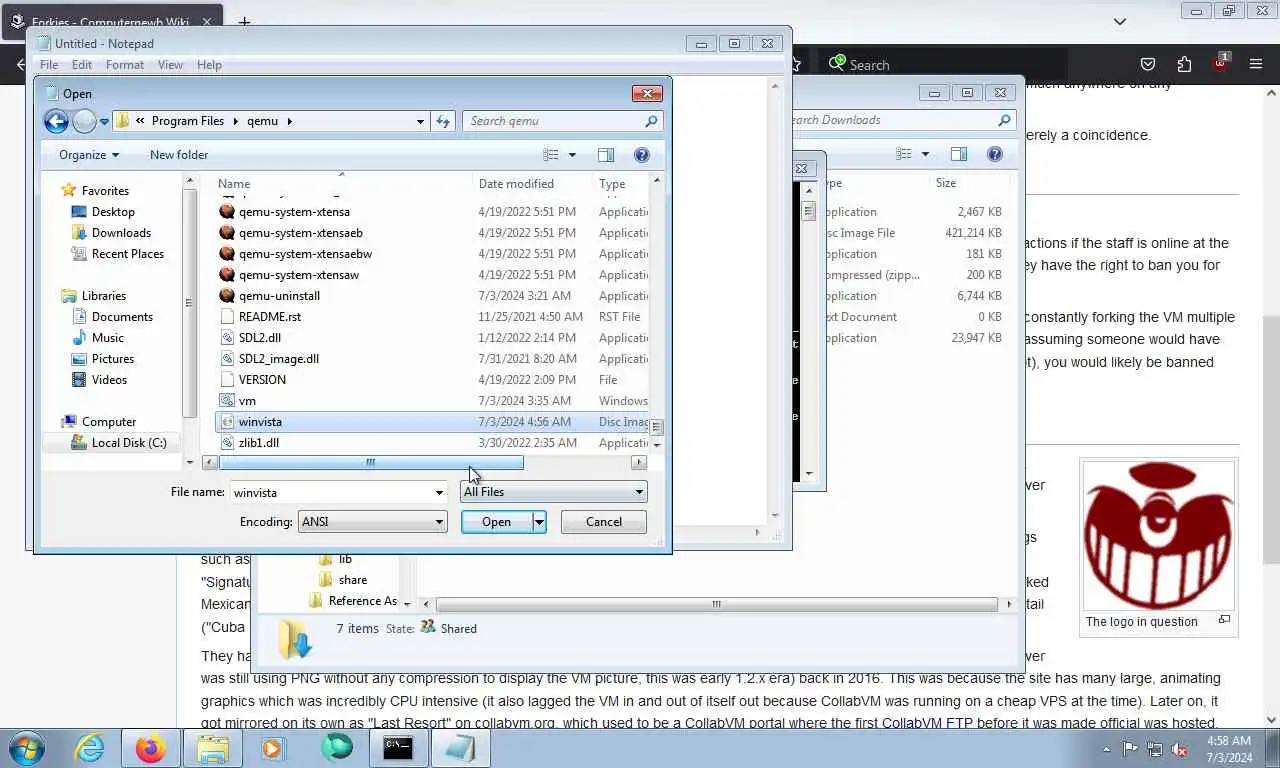Screen dimensions: 1280x768
Task: Open Windows Explorer from taskbar
Action: tap(213, 748)
